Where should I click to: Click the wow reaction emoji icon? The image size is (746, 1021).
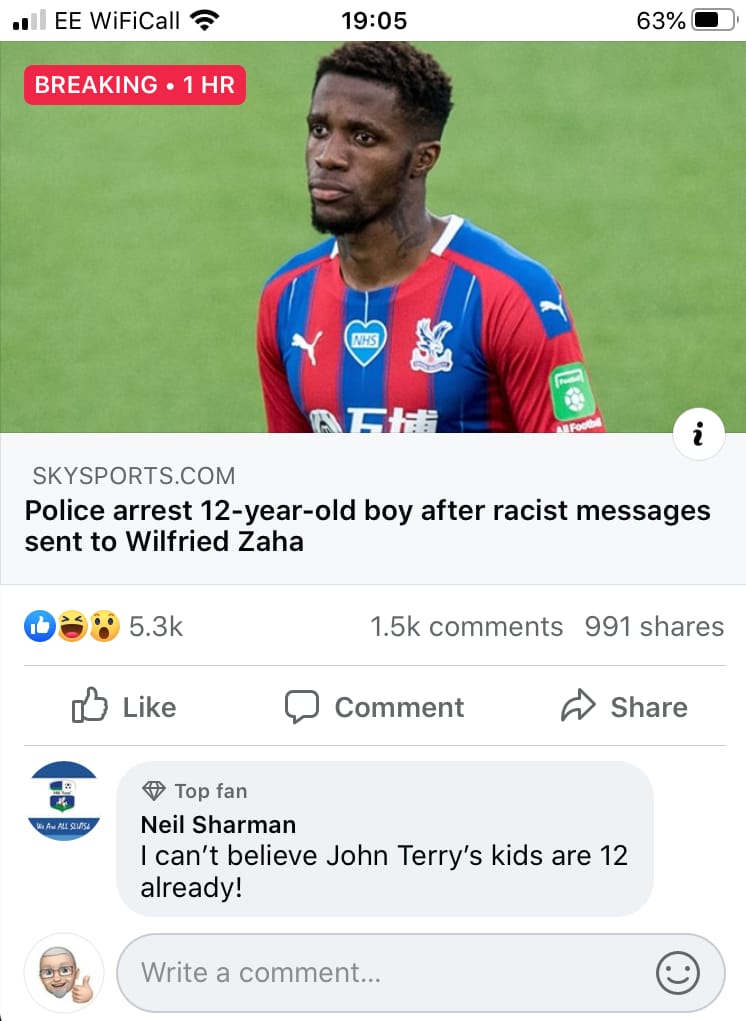104,626
